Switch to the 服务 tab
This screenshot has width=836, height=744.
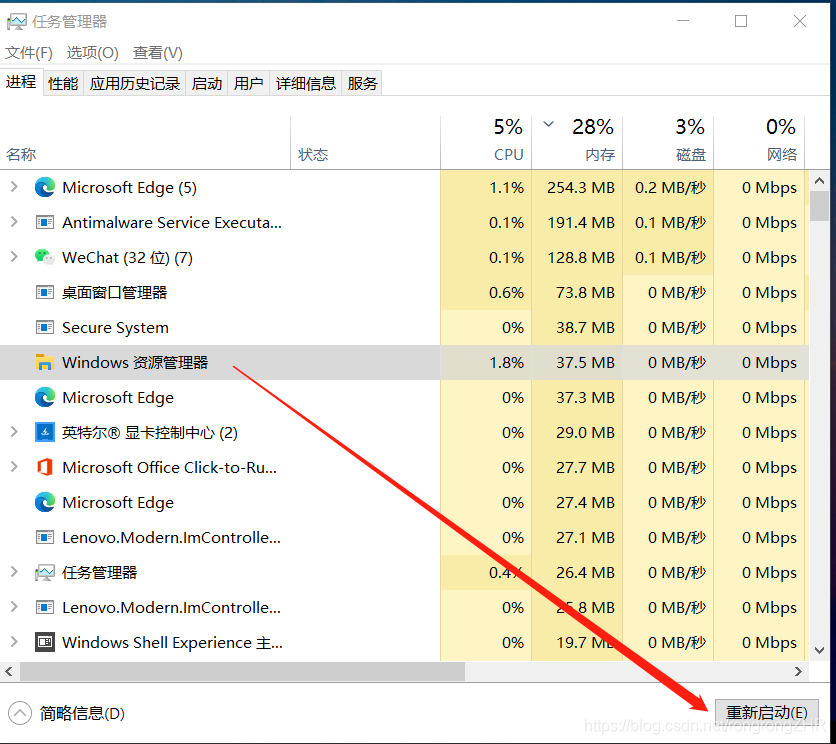(x=362, y=83)
